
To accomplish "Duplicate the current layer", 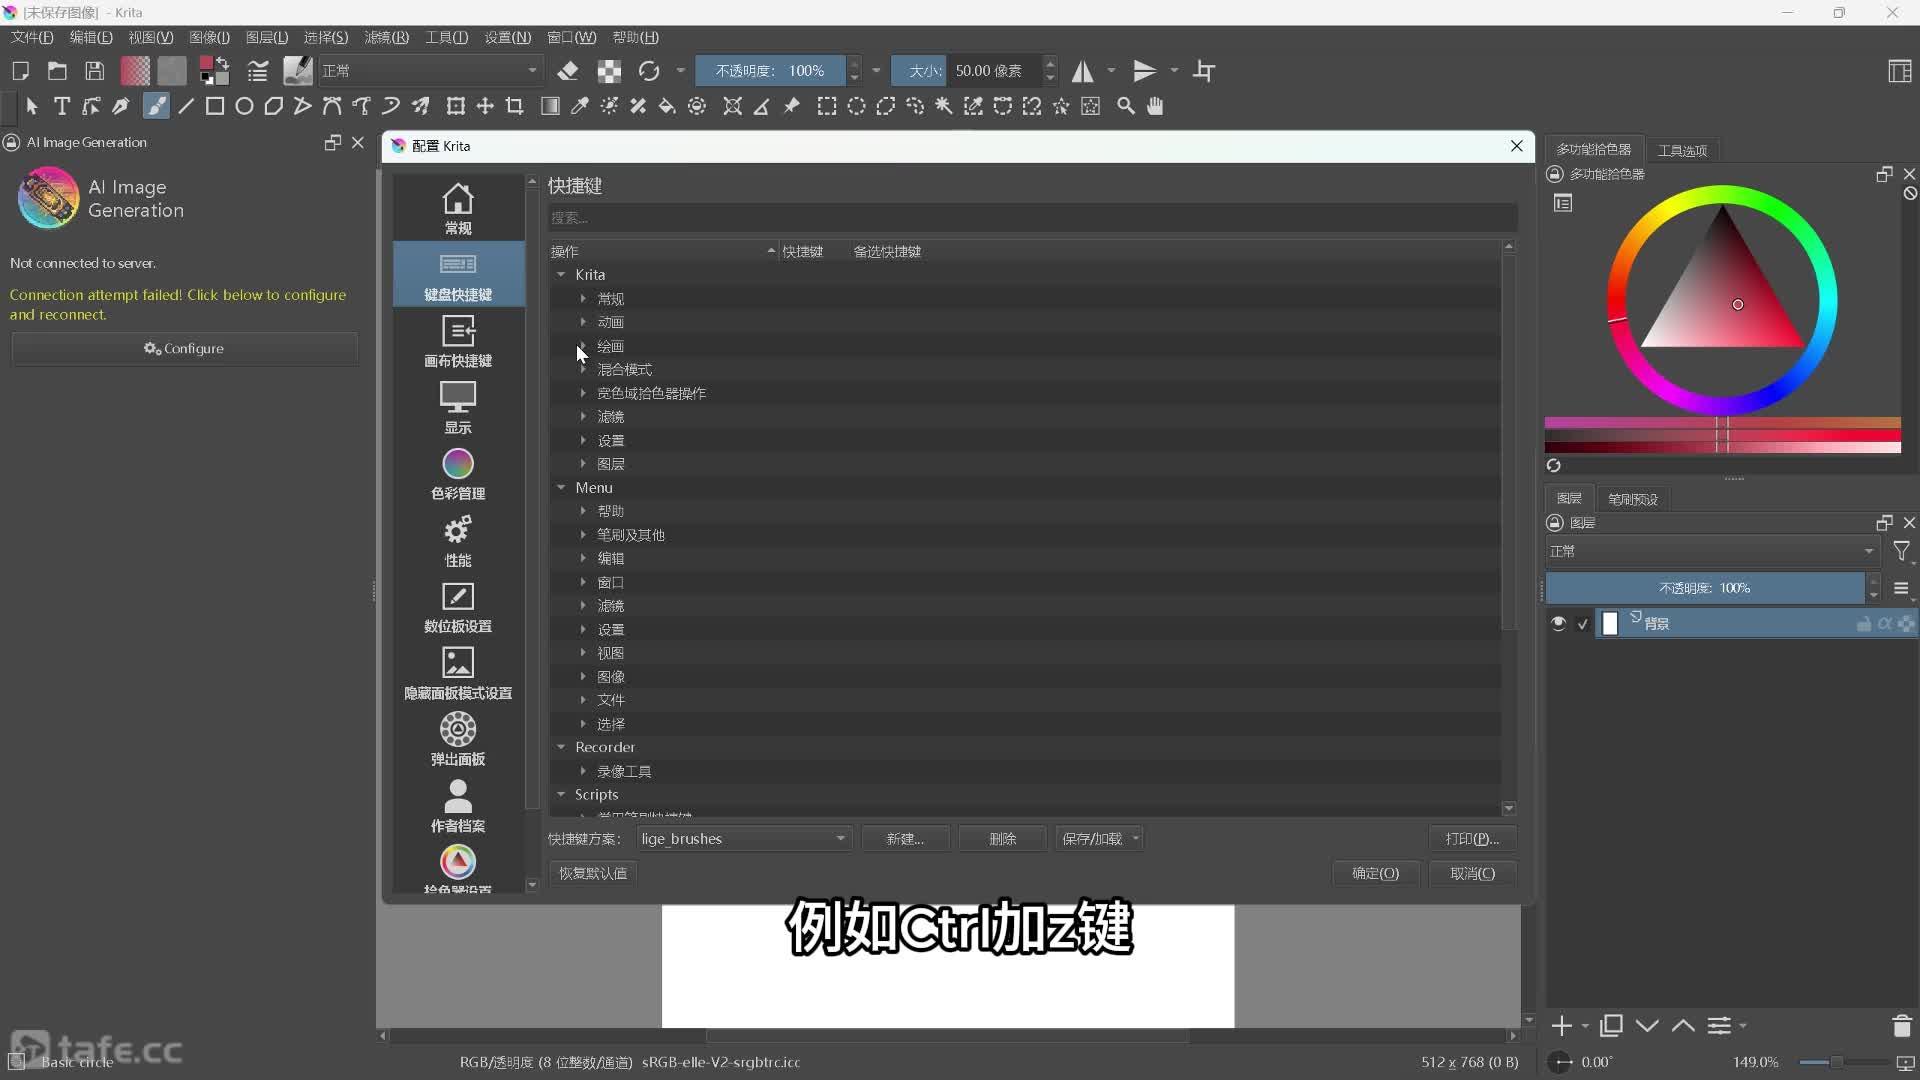I will pyautogui.click(x=1611, y=1026).
